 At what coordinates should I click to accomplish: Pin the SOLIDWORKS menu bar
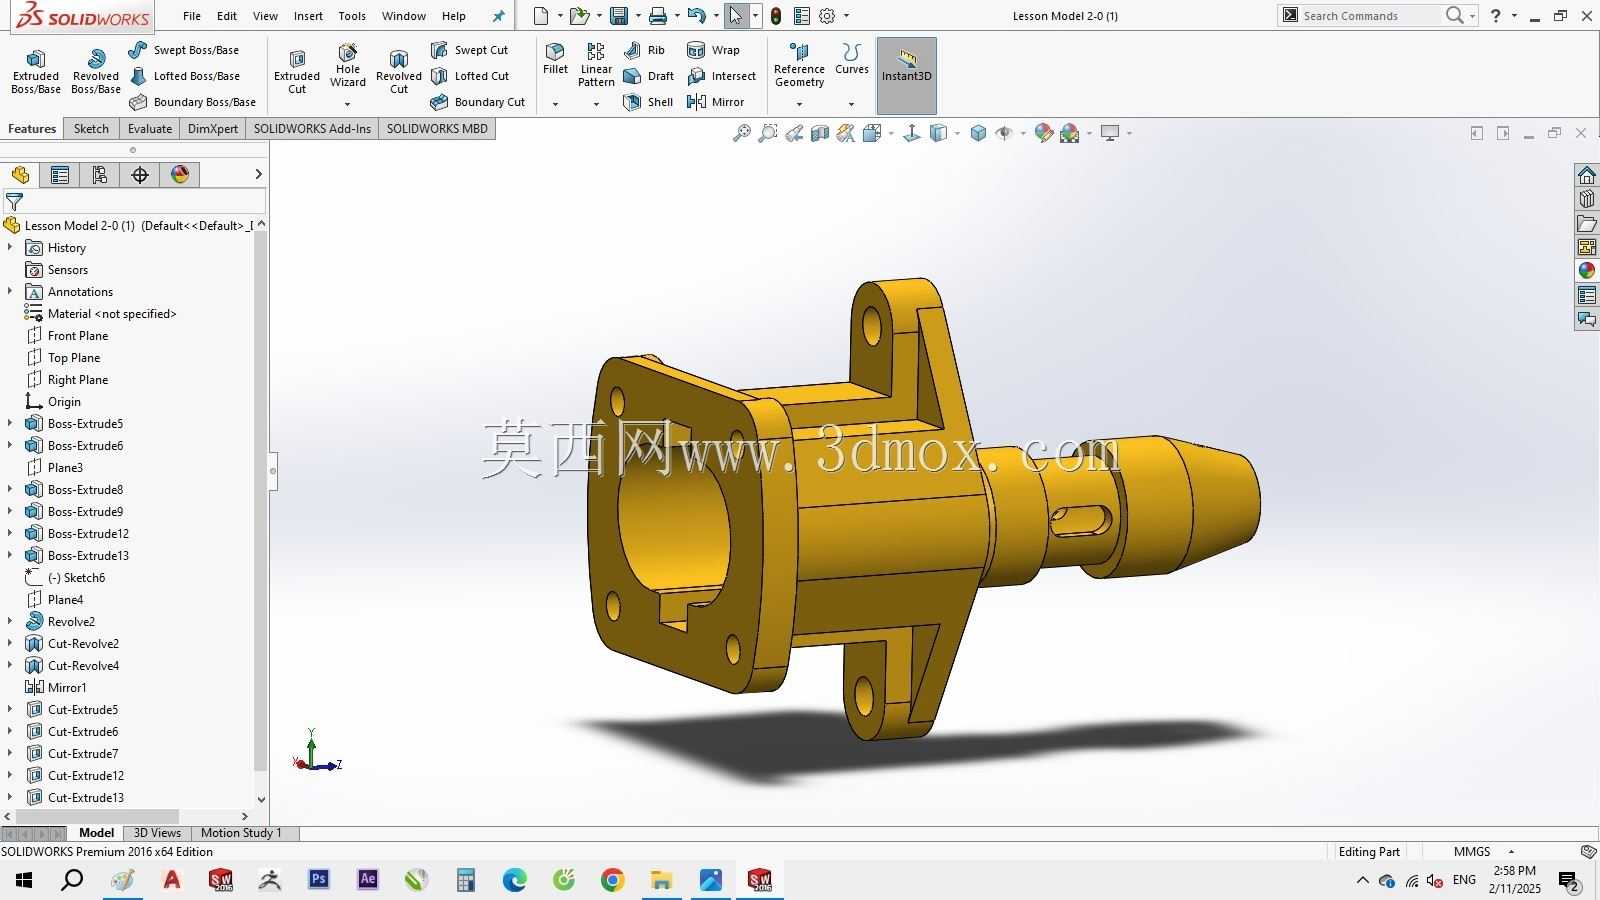[x=499, y=16]
